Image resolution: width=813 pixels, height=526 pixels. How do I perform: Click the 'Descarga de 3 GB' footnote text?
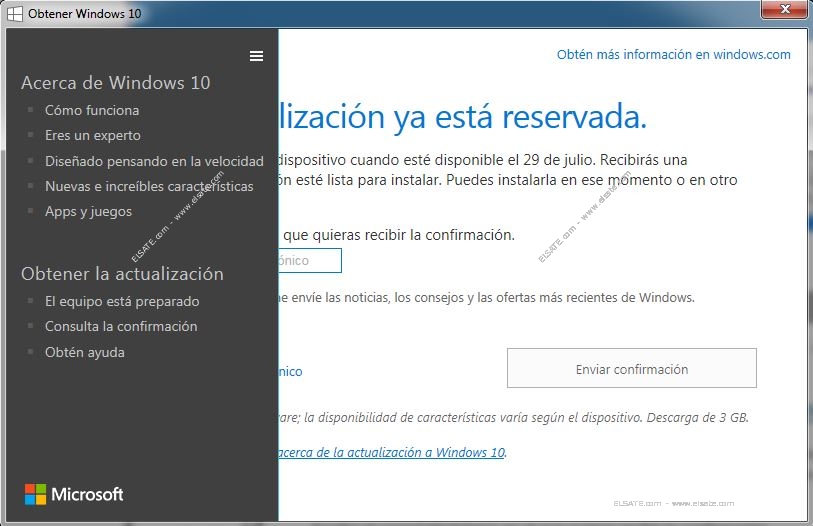coord(697,418)
